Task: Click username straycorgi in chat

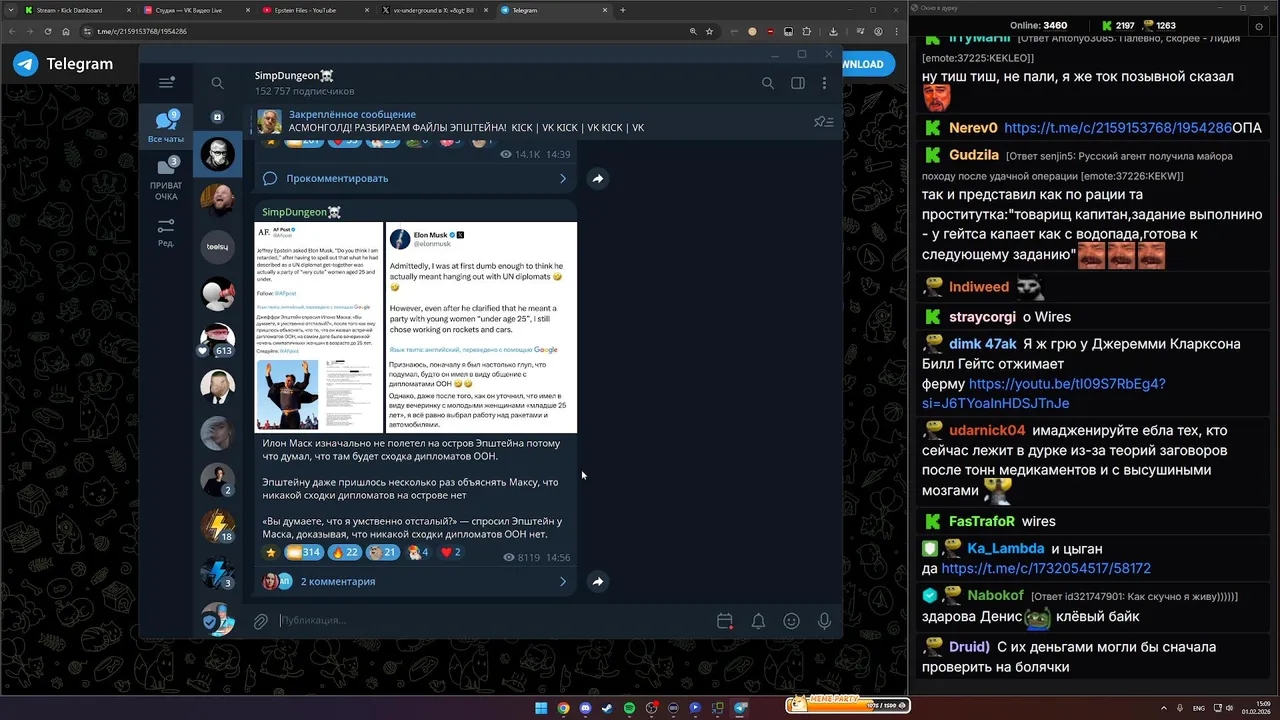Action: point(982,317)
